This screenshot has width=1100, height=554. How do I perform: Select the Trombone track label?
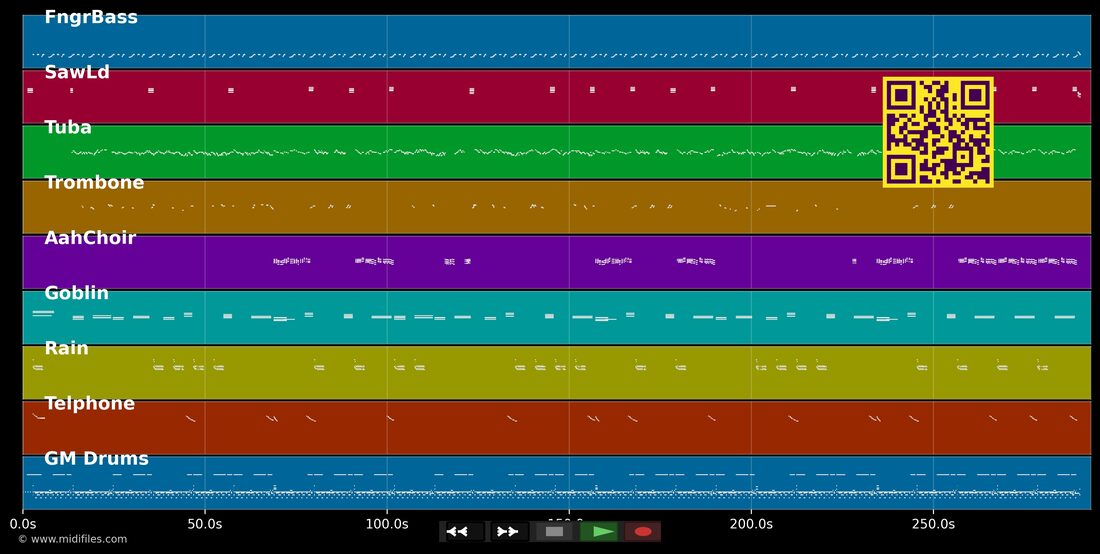click(x=94, y=183)
